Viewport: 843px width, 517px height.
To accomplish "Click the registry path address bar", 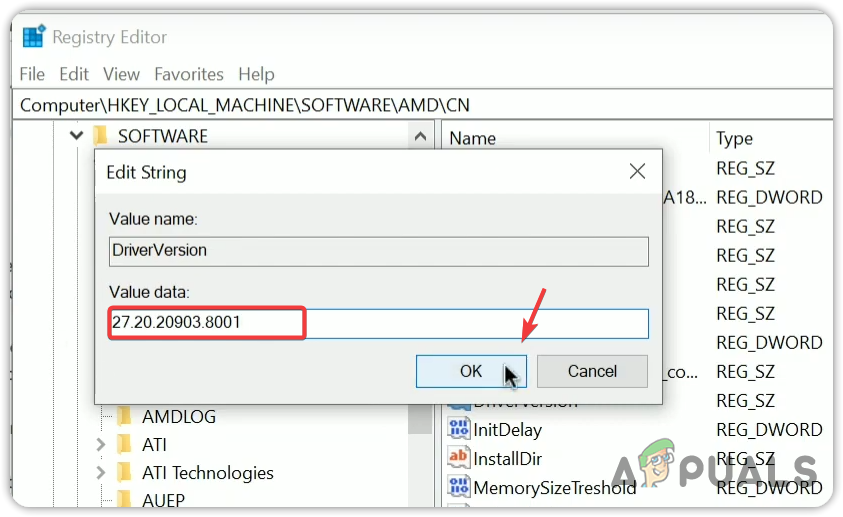I will point(420,104).
